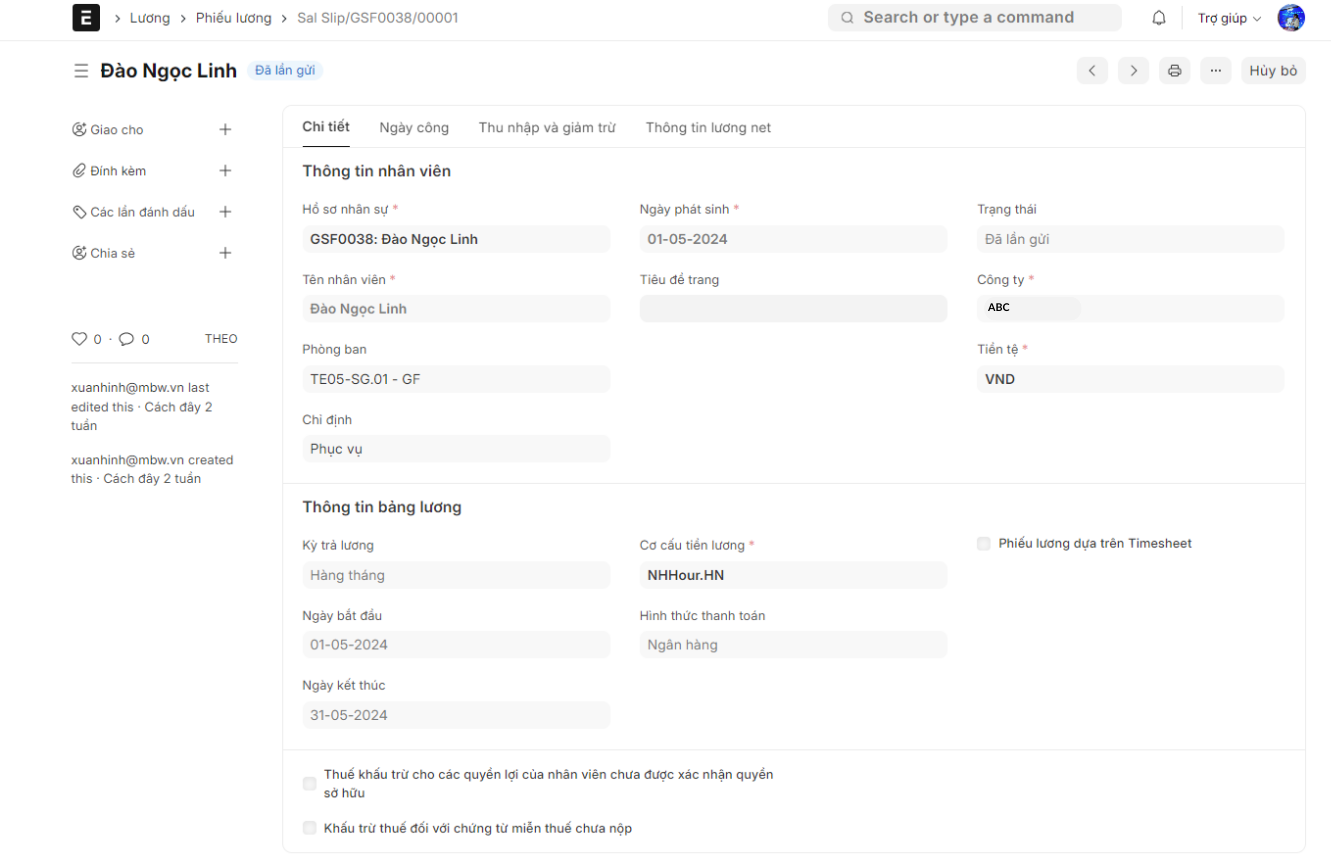Toggle Khấu trừ thuế đối với chứng từ checkbox
Screen dimensions: 1331x862
click(x=310, y=828)
